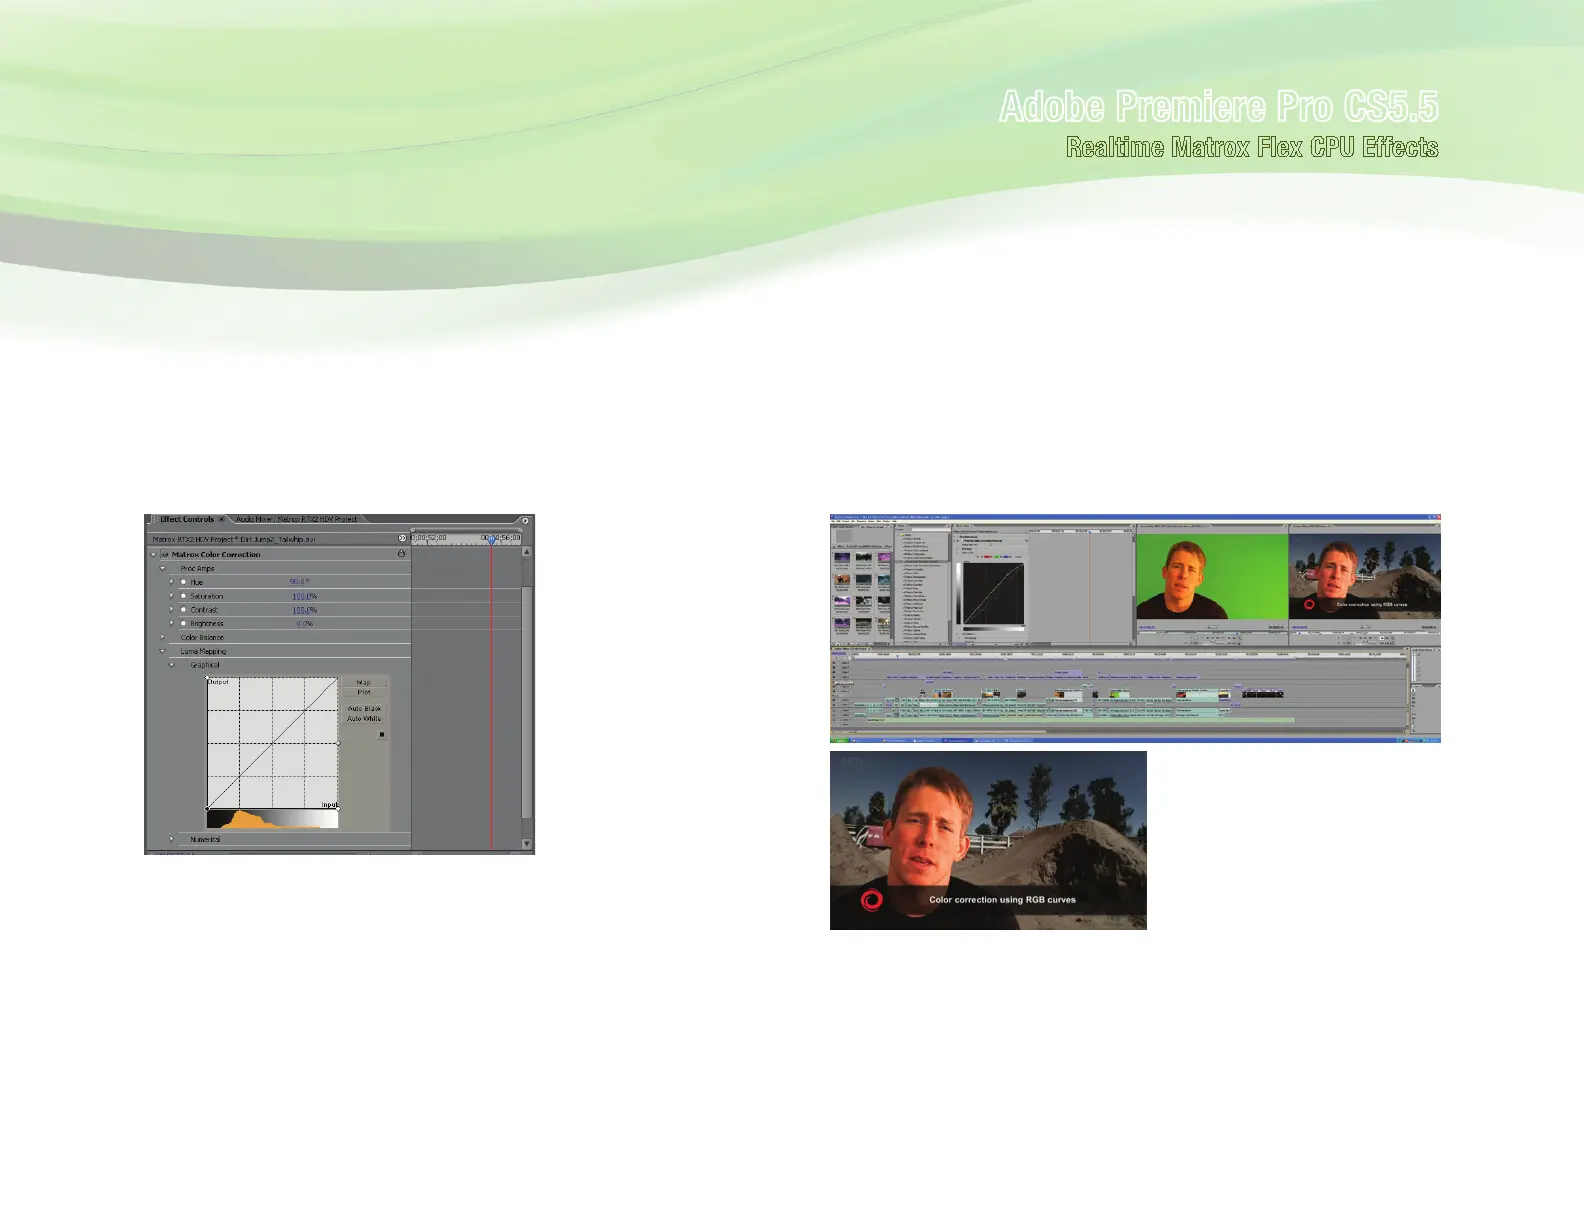Screen dimensions: 1584x1224
Task: Click the vertical scrollbar thumb in Effect Controls
Action: tap(527, 702)
